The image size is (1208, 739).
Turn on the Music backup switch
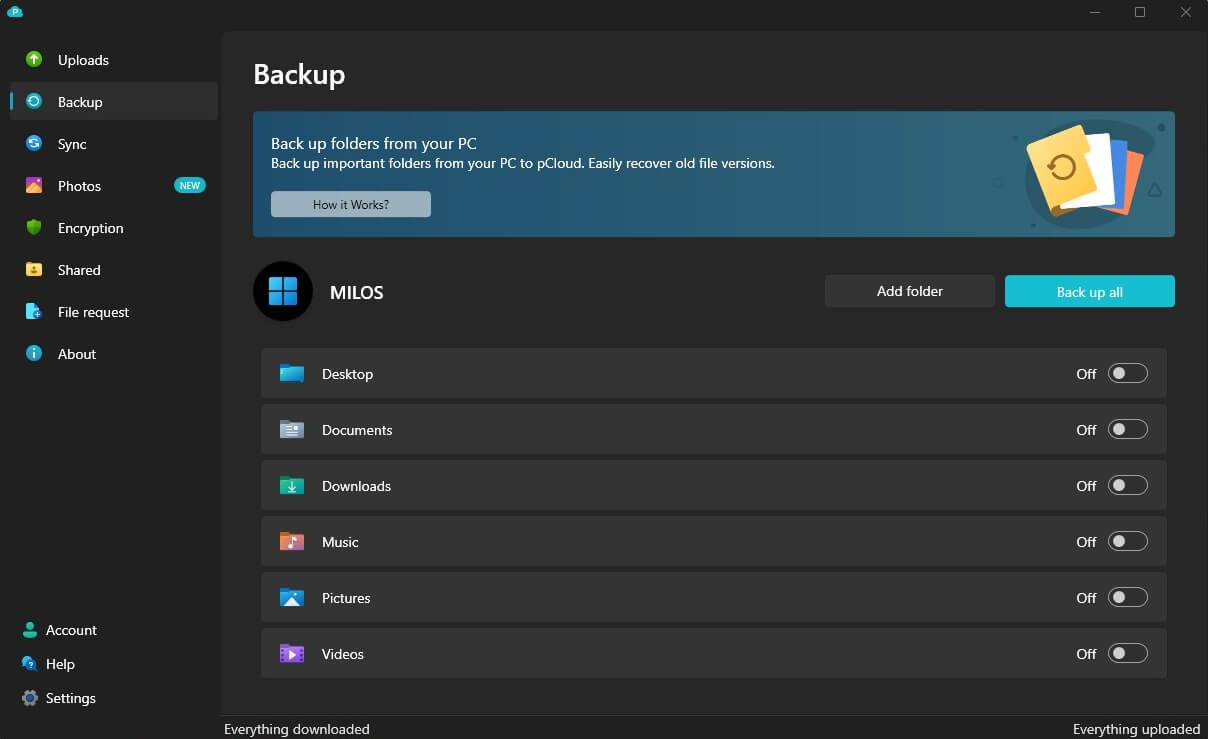[x=1127, y=541]
